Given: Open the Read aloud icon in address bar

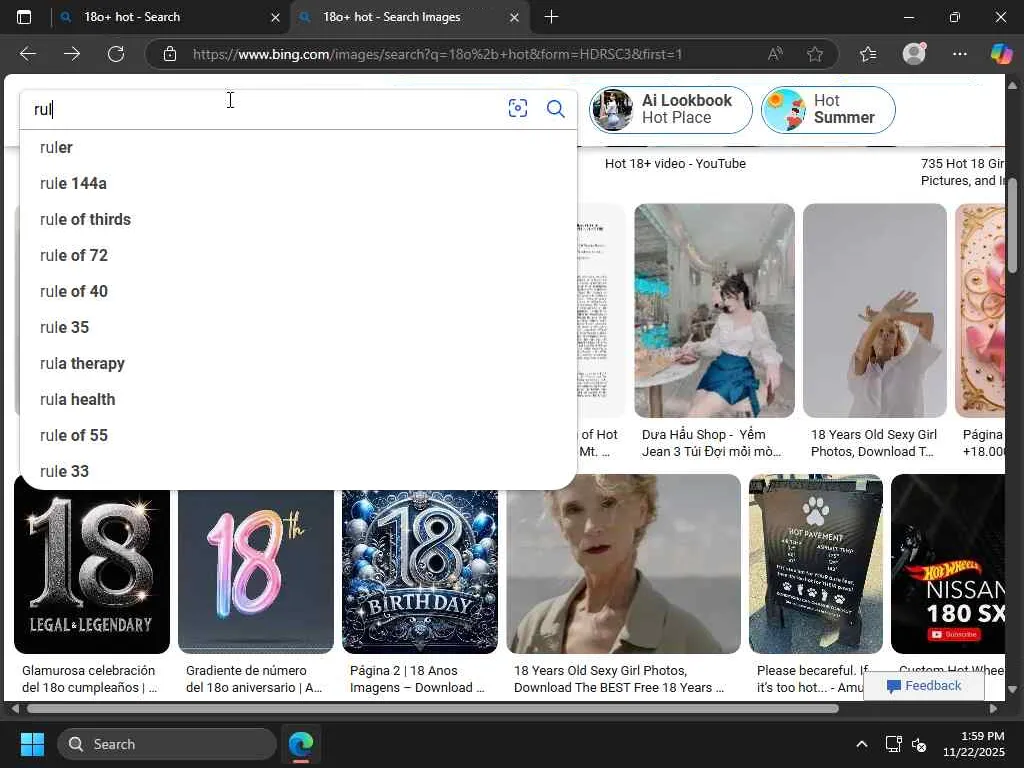Looking at the screenshot, I should click(x=775, y=54).
